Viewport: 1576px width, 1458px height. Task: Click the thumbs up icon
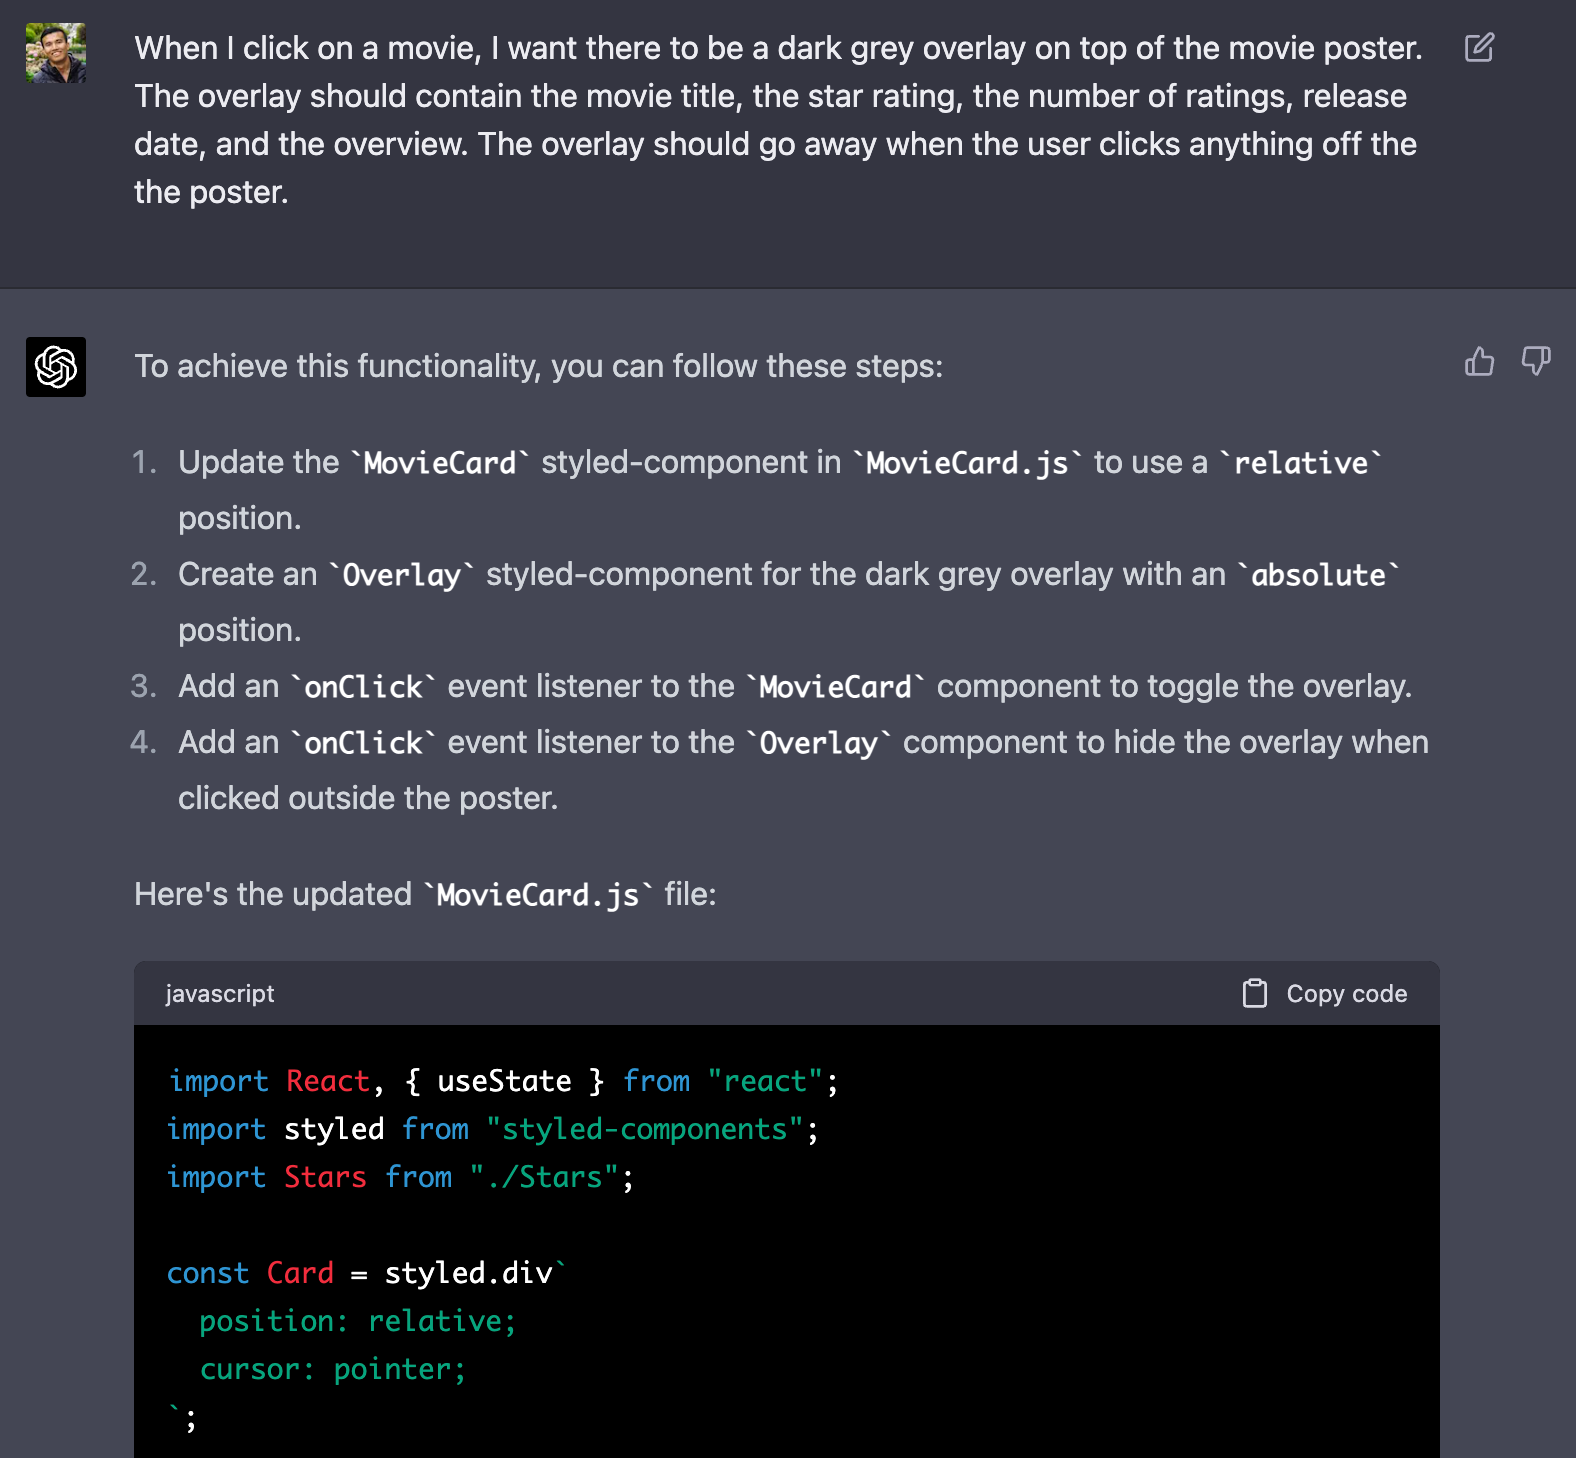(1479, 361)
